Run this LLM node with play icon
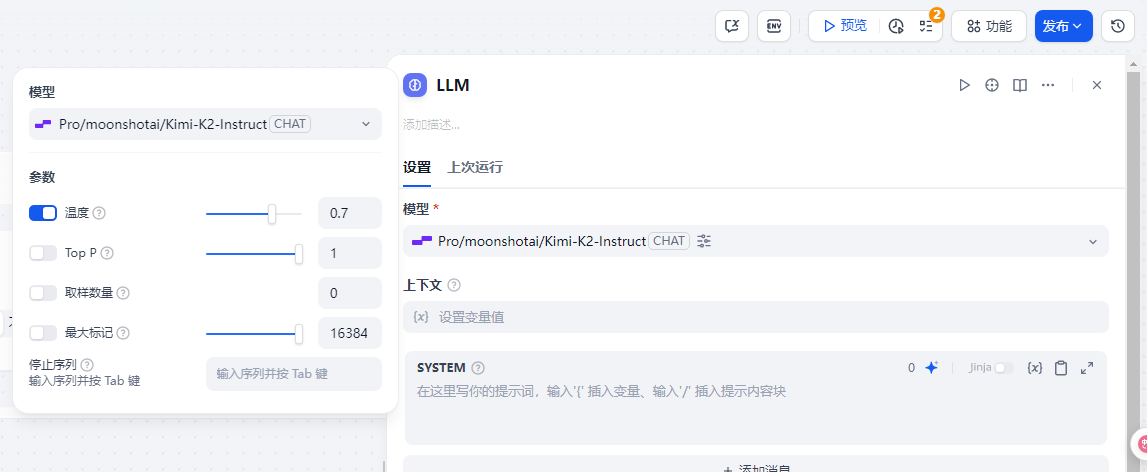 click(x=964, y=85)
